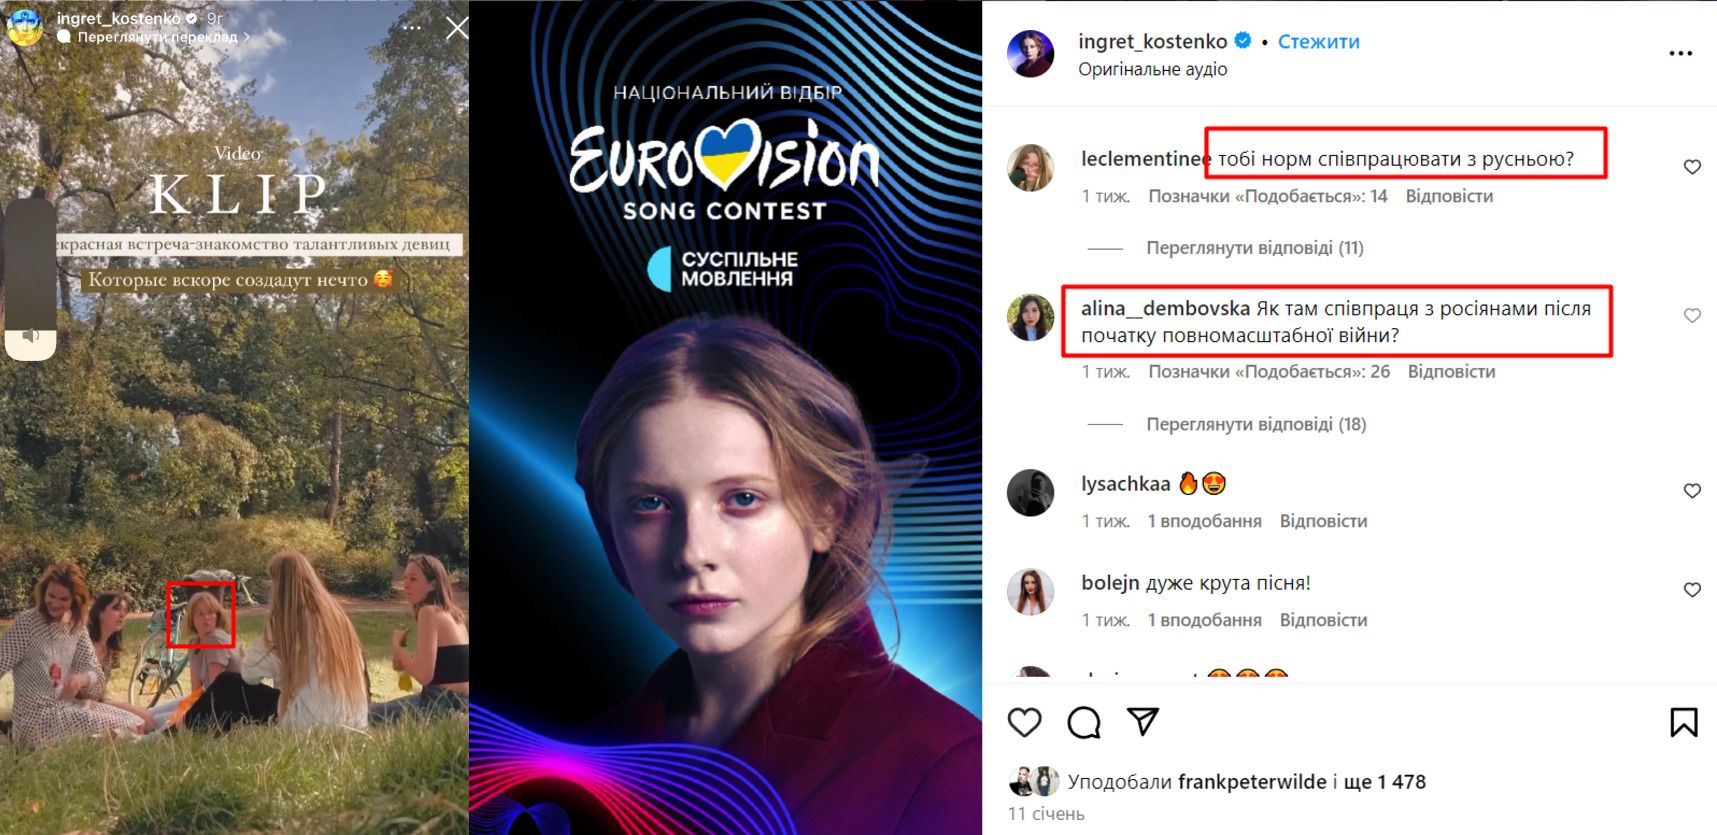The height and width of the screenshot is (835, 1717).
Task: Like the post with the heart icon
Action: click(1024, 722)
